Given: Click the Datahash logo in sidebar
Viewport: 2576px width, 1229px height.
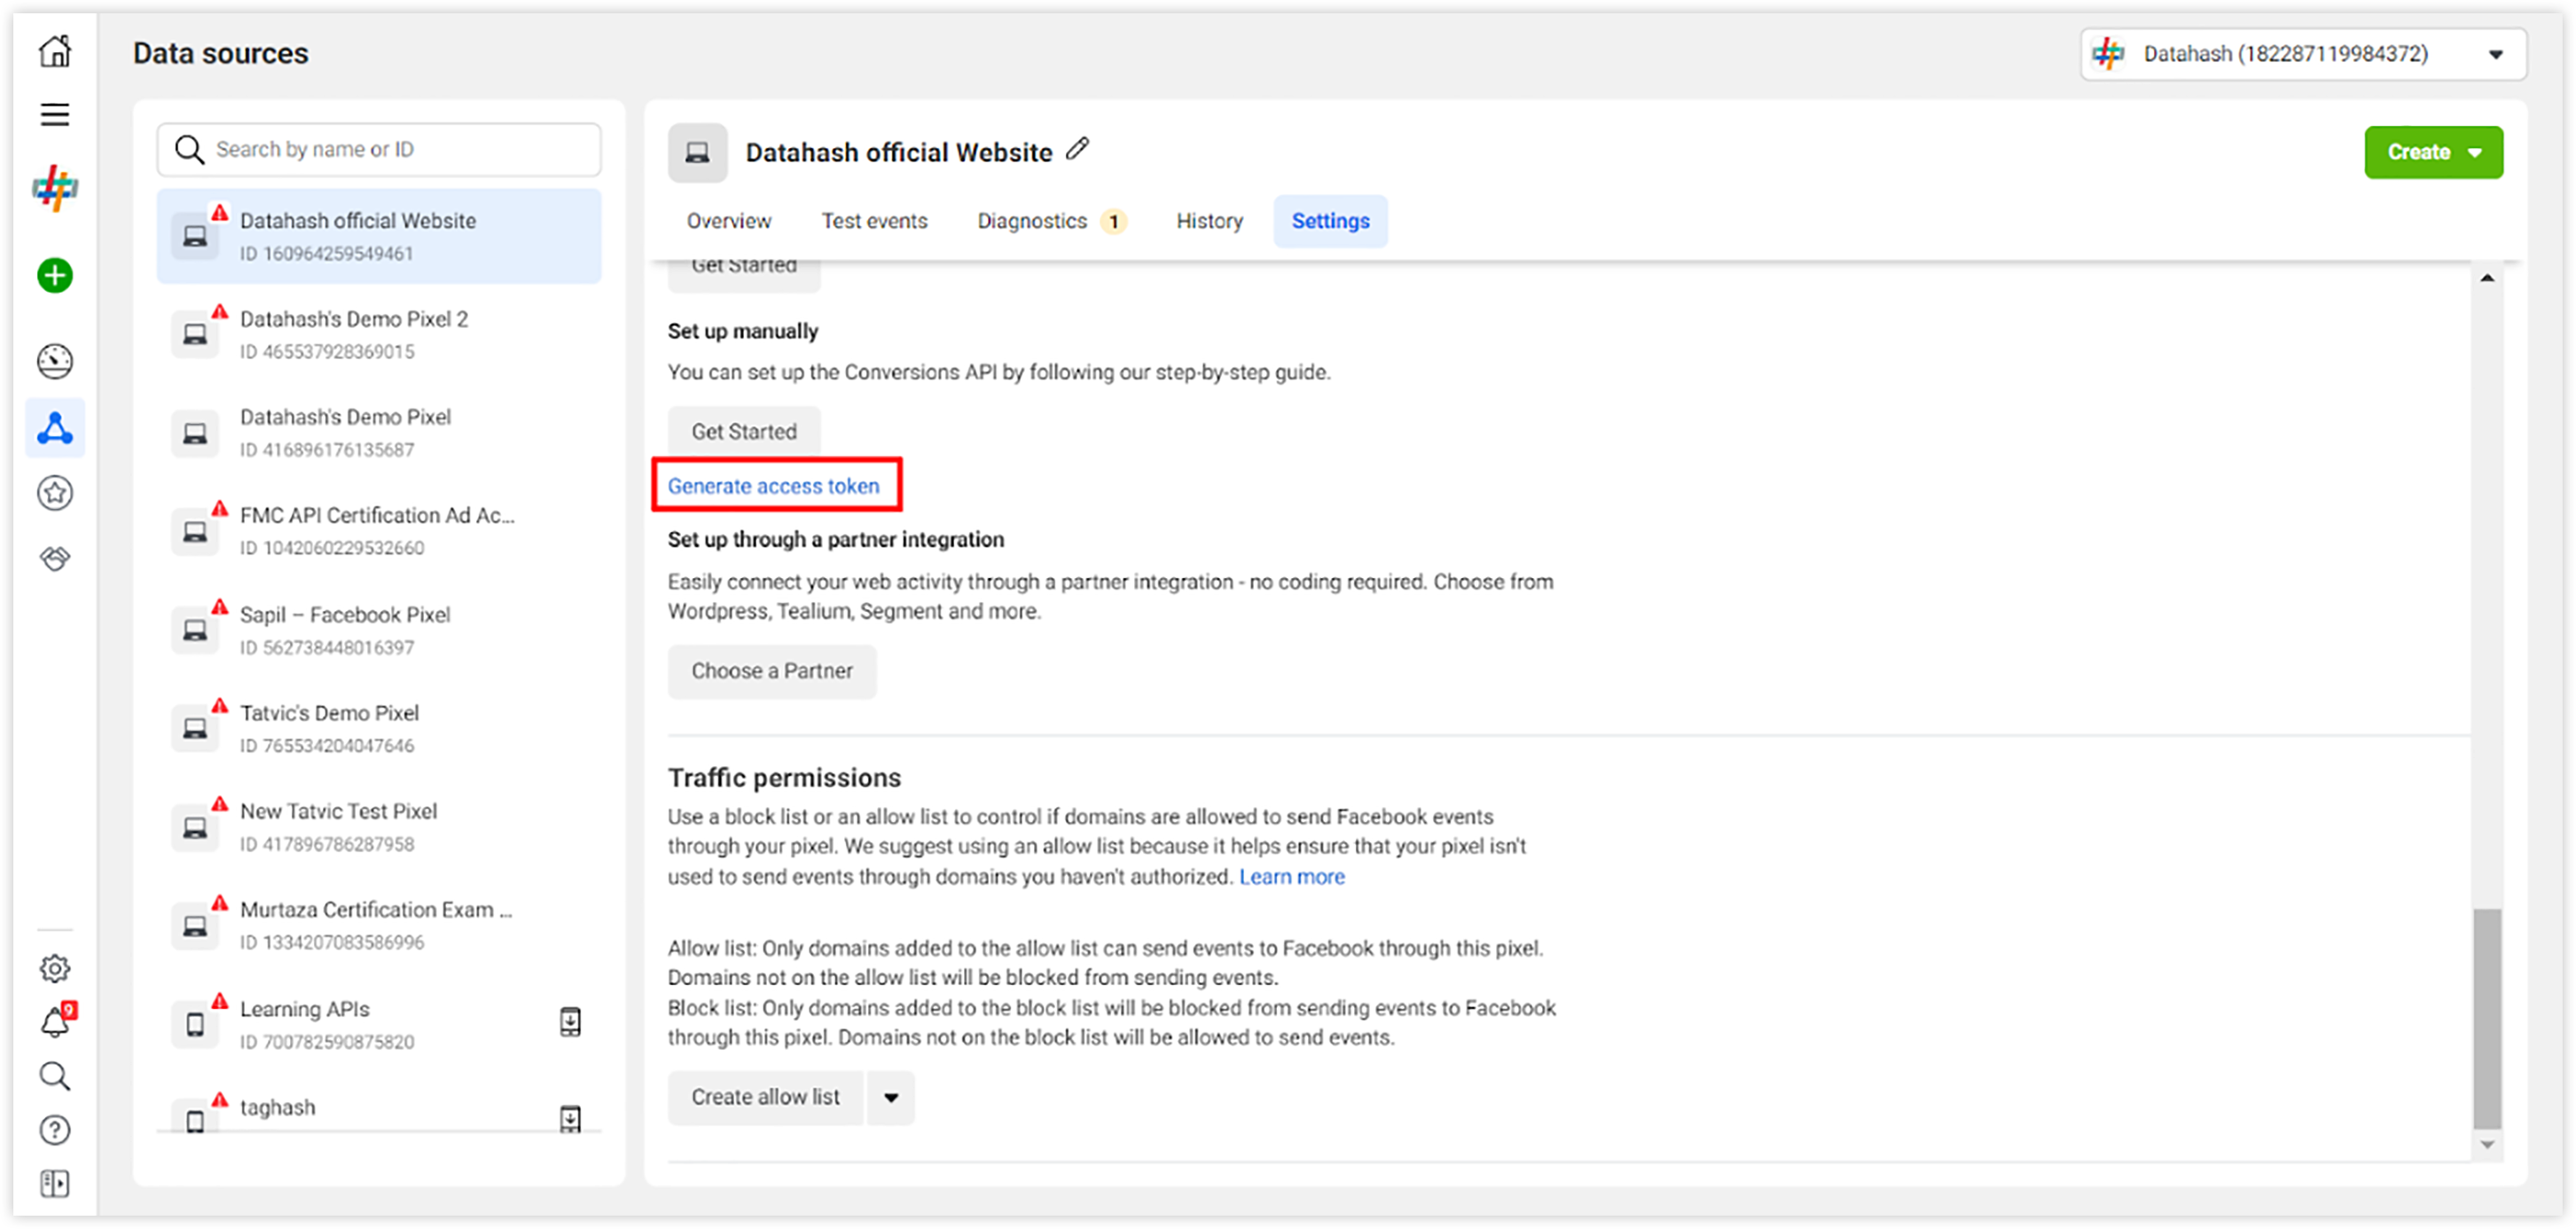Looking at the screenshot, I should click(55, 187).
